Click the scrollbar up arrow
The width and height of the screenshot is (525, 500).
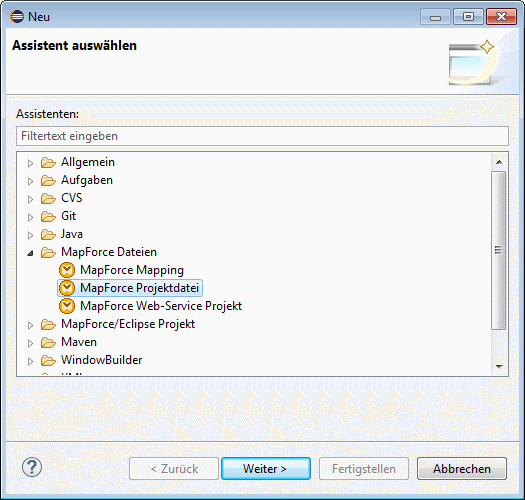tap(499, 162)
